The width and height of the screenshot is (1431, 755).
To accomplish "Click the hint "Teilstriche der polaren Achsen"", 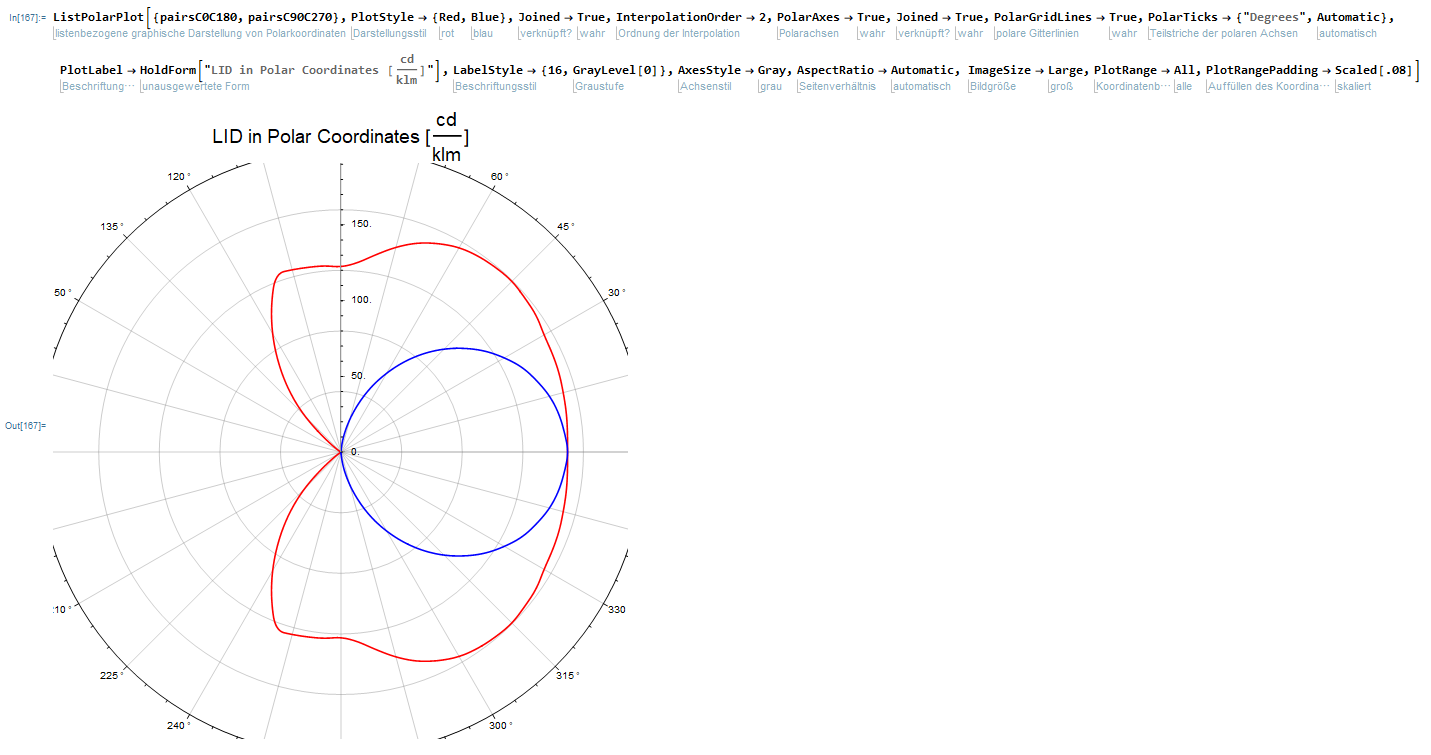I will [1224, 34].
